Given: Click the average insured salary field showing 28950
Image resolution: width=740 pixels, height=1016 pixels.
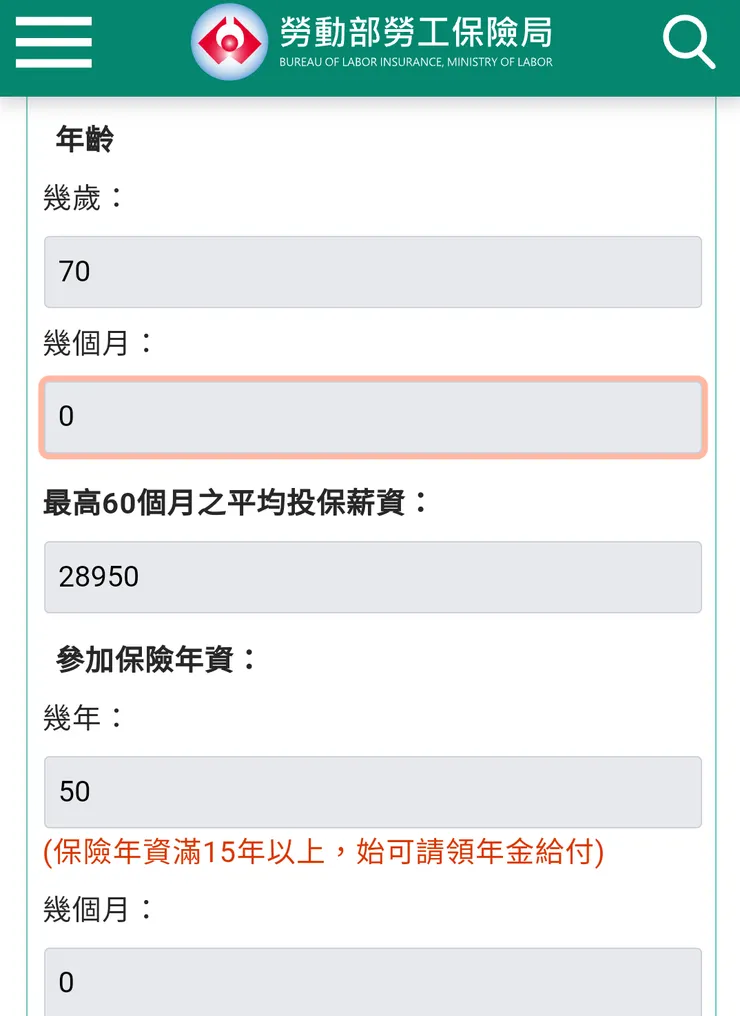Looking at the screenshot, I should [372, 577].
